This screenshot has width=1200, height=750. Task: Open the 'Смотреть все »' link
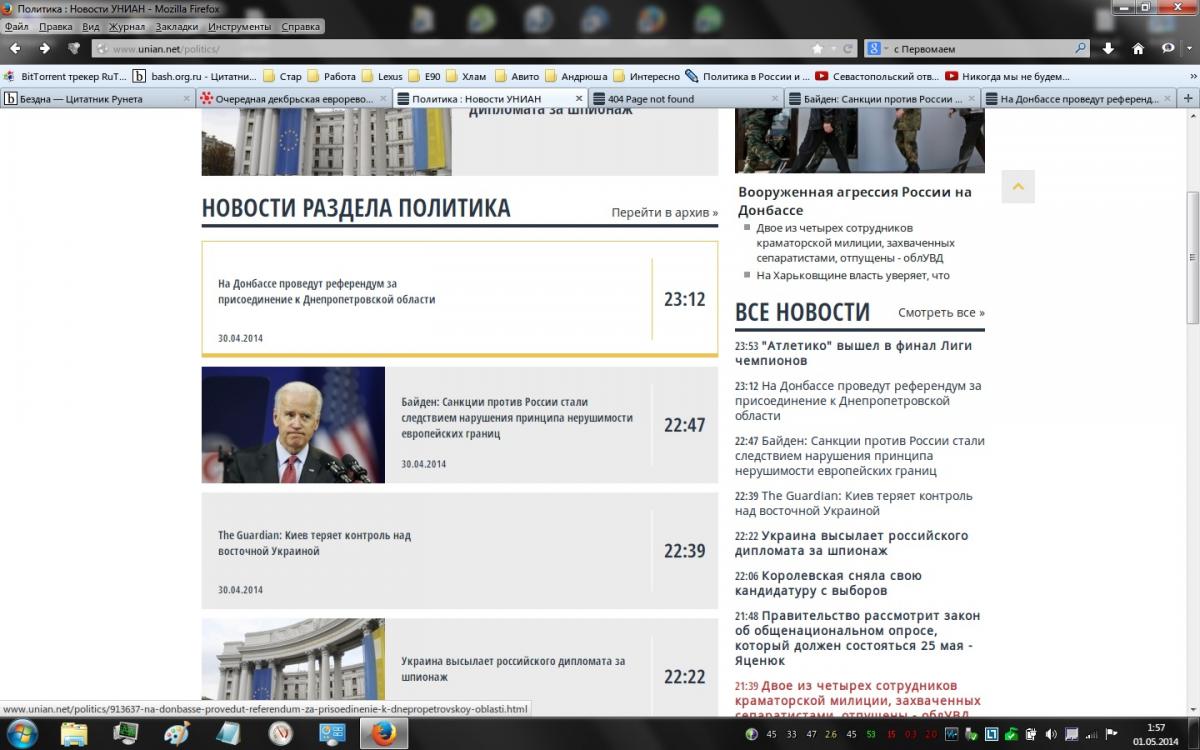tap(940, 313)
